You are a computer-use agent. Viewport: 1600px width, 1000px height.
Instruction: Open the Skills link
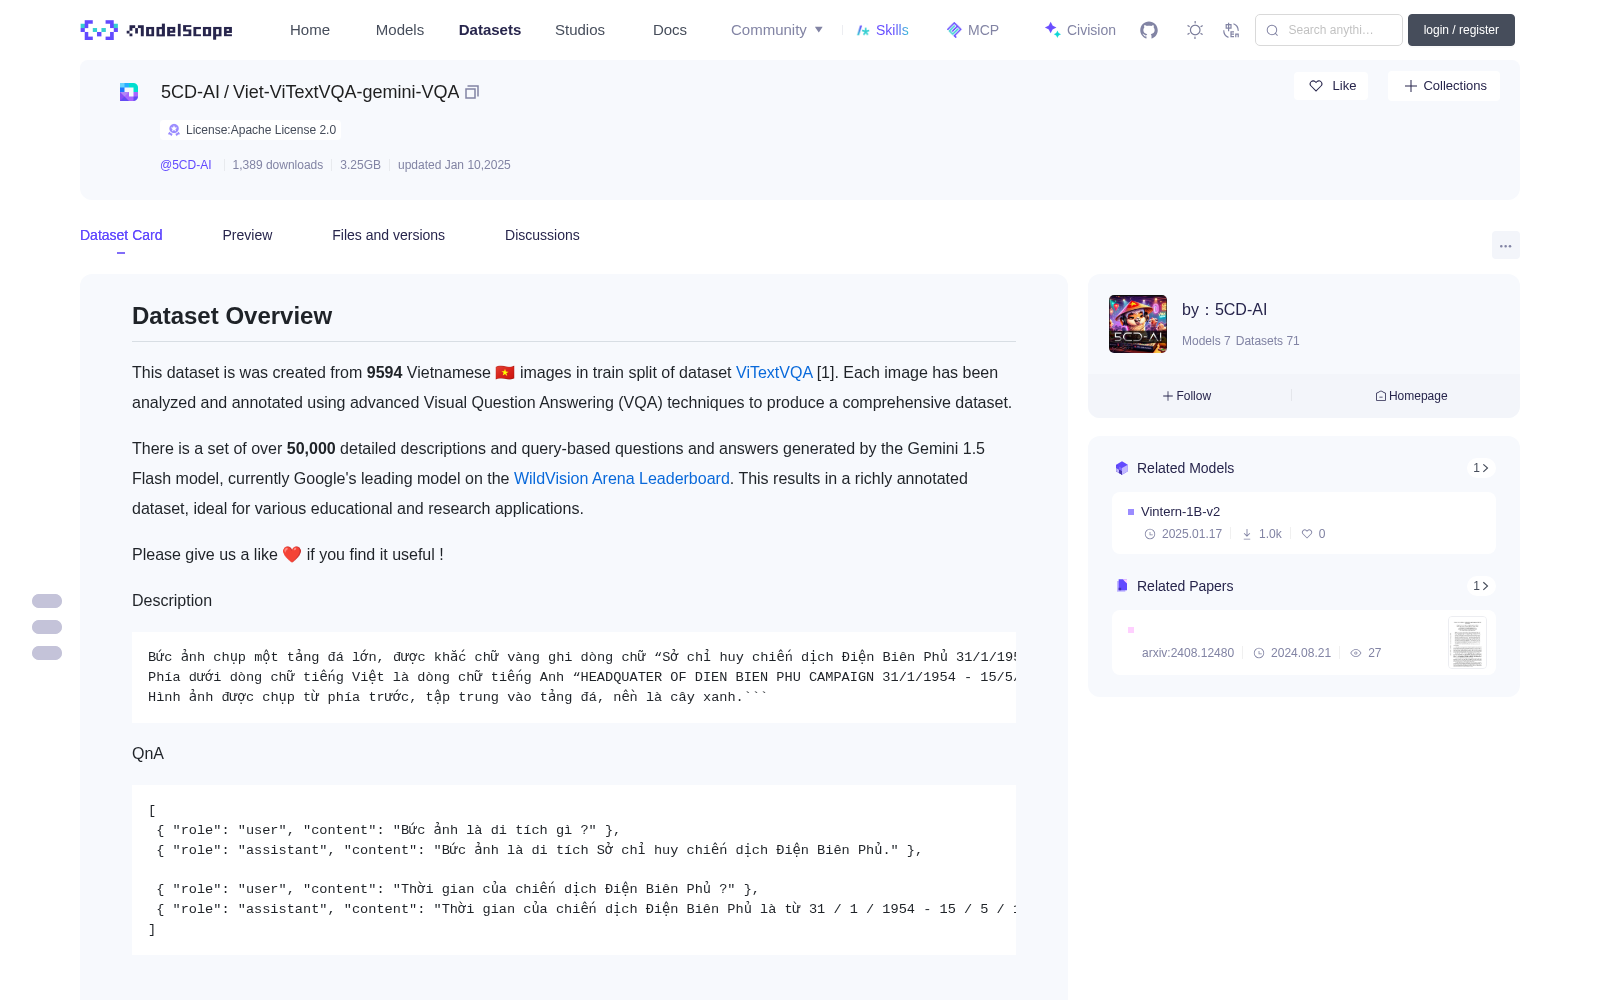[883, 30]
